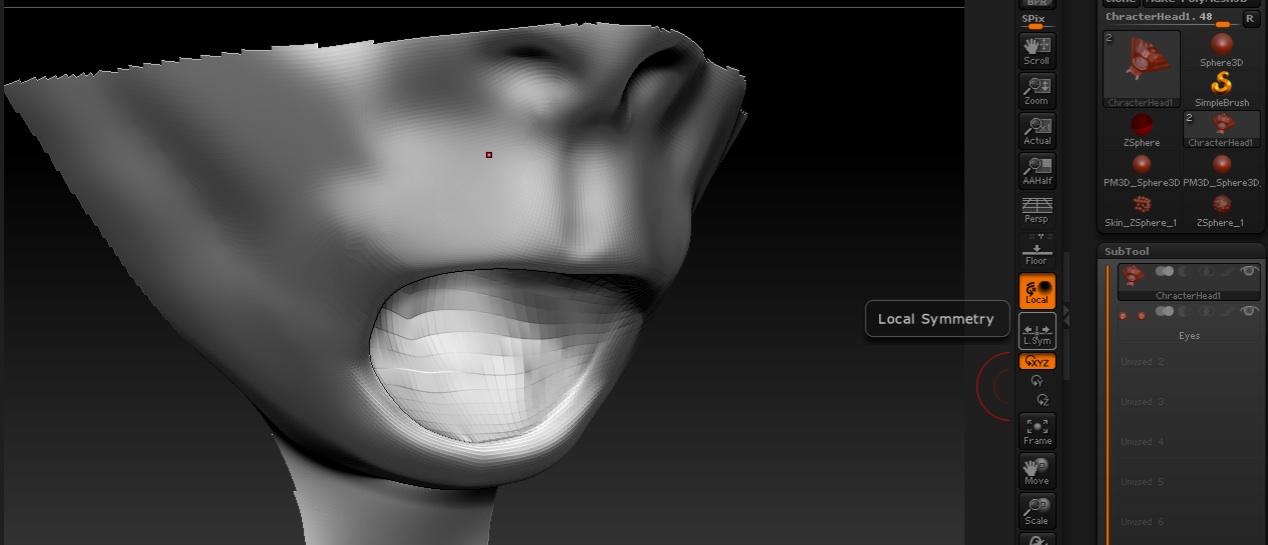This screenshot has width=1268, height=545.
Task: Select small ChracterHead1 tool next to ZSphere
Action: (1221, 130)
